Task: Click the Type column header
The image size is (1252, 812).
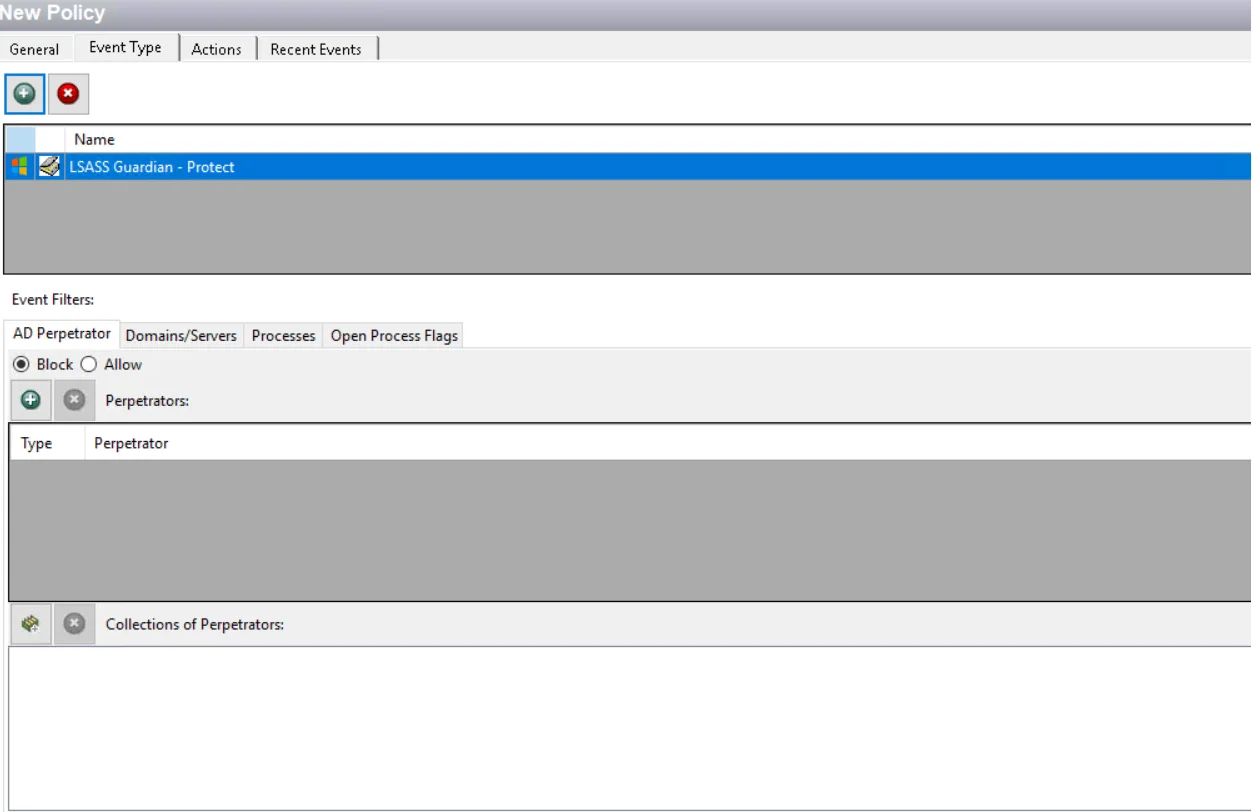Action: pyautogui.click(x=47, y=443)
